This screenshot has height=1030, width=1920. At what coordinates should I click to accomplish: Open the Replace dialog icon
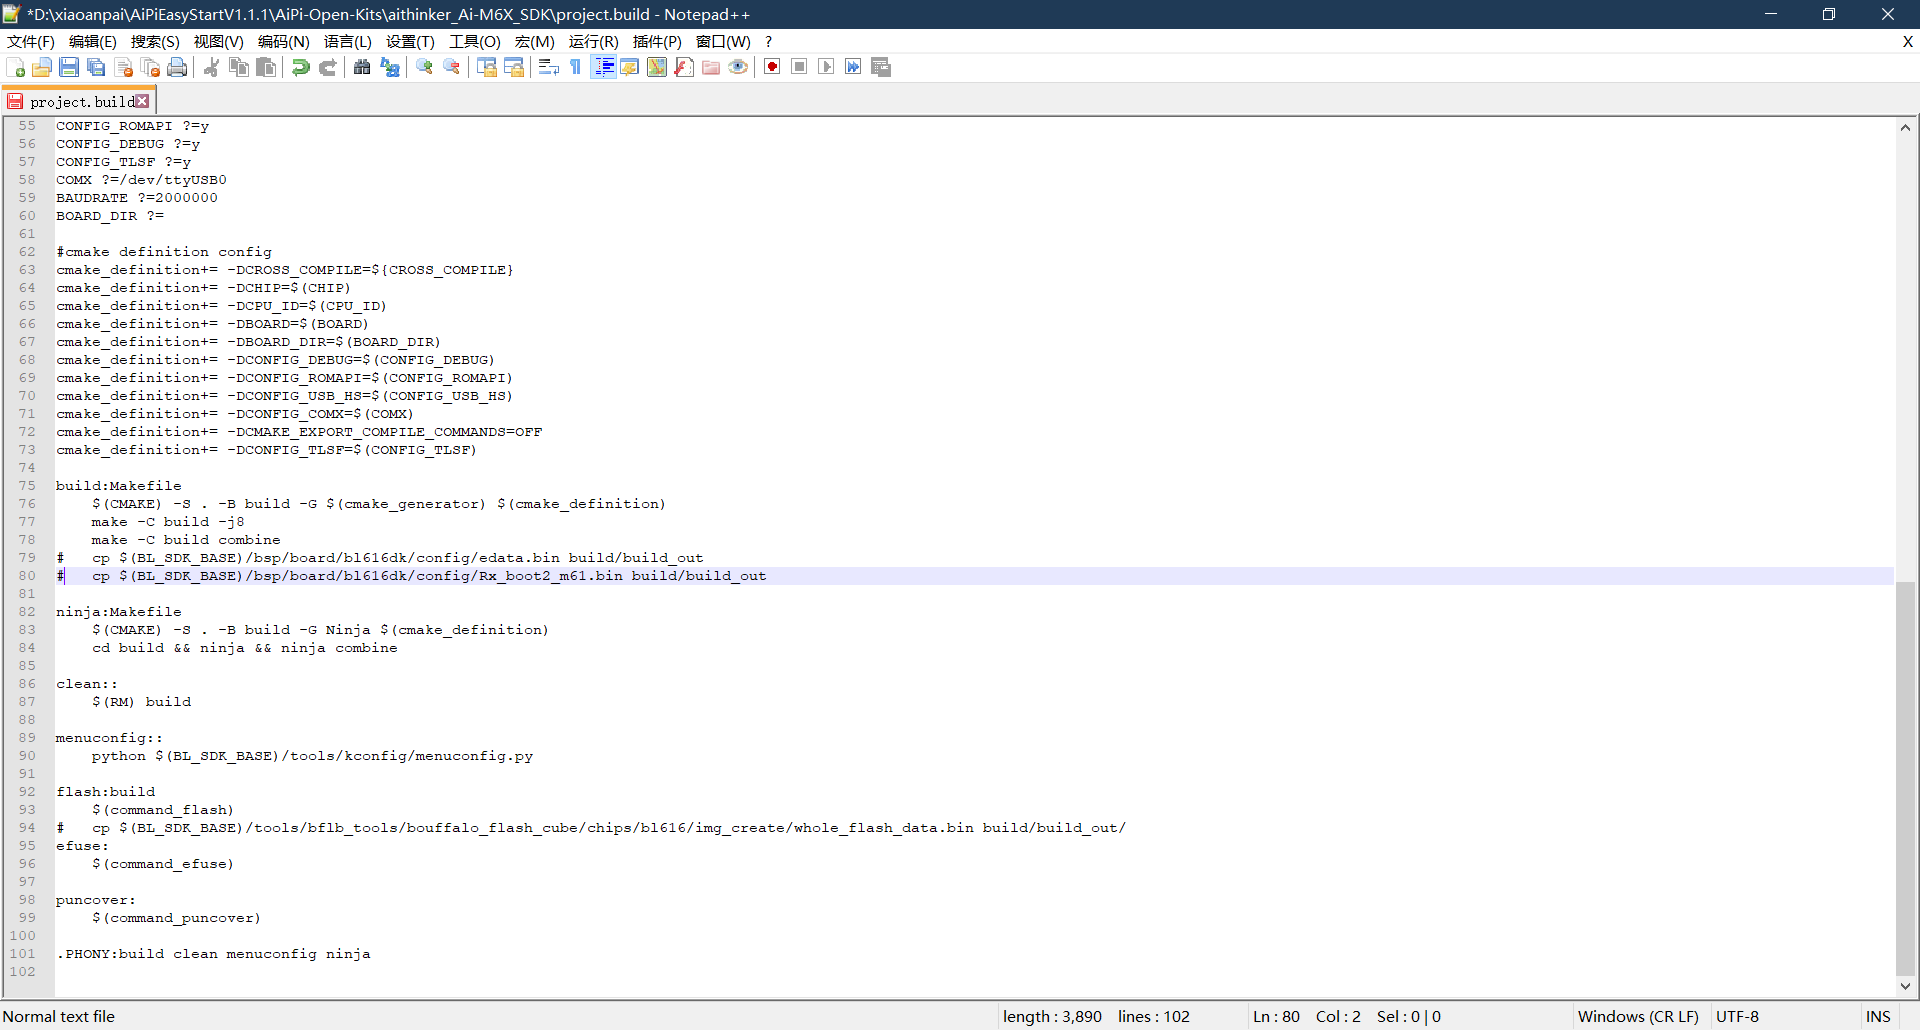point(390,67)
